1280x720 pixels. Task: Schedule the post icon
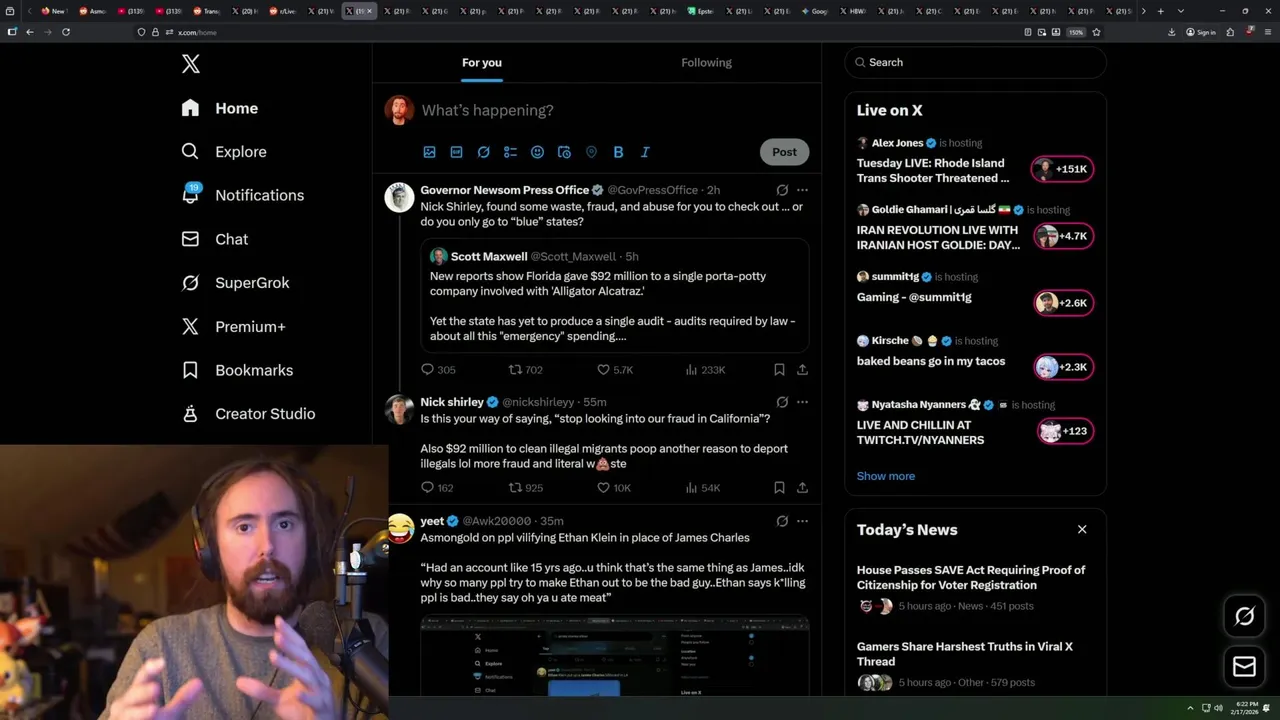point(564,152)
